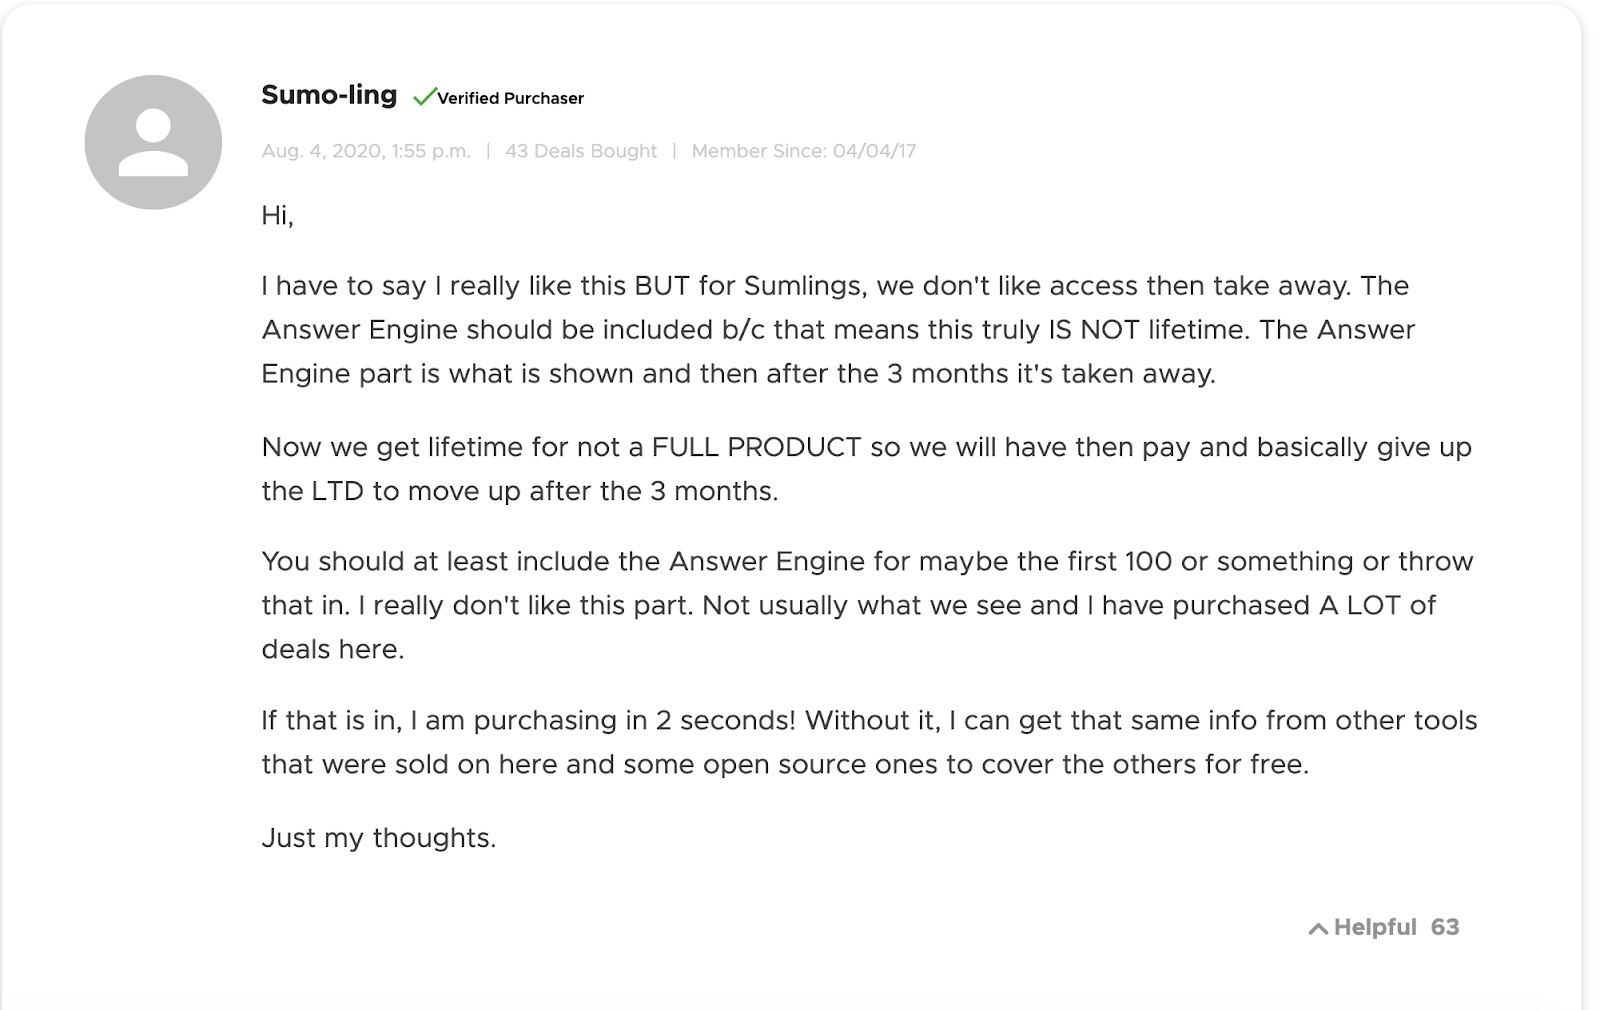Click the "Hi," greeting line
The image size is (1600, 1010).
pyautogui.click(x=277, y=216)
